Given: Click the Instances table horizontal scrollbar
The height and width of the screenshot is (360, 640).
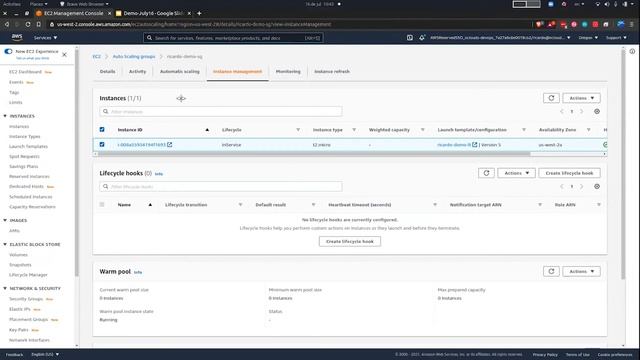Looking at the screenshot, I should tap(314, 154).
